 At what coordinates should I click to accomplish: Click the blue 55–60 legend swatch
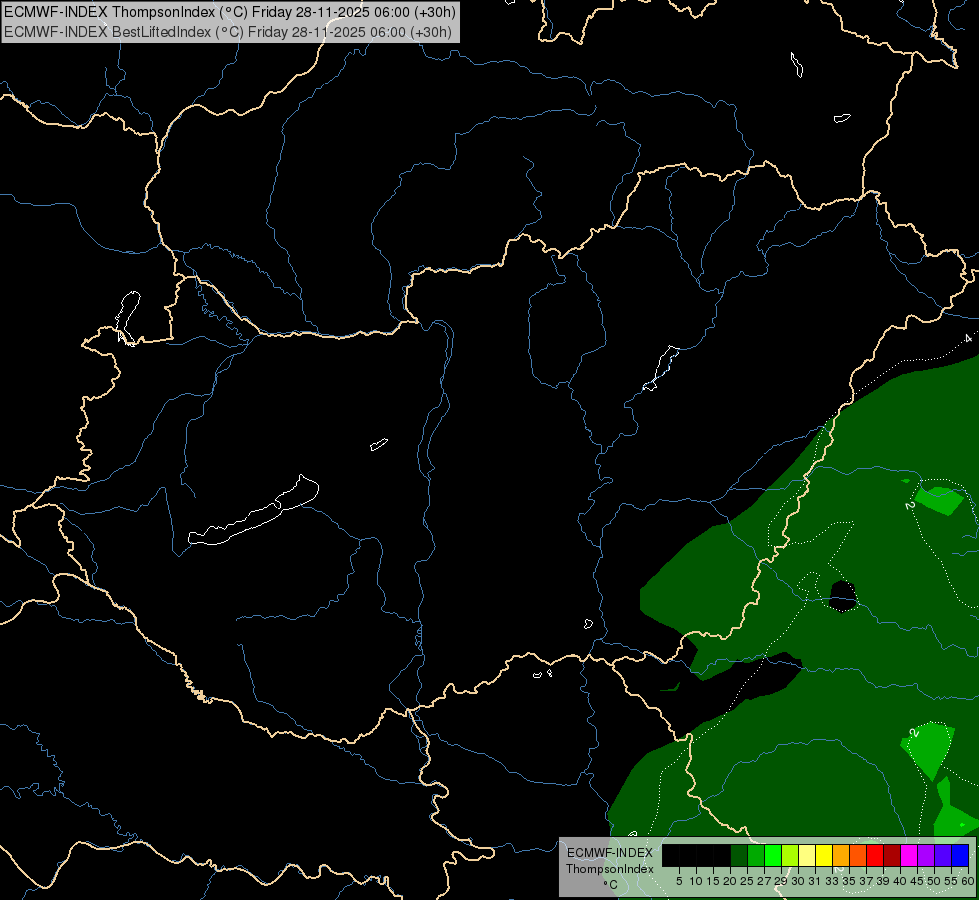960,856
